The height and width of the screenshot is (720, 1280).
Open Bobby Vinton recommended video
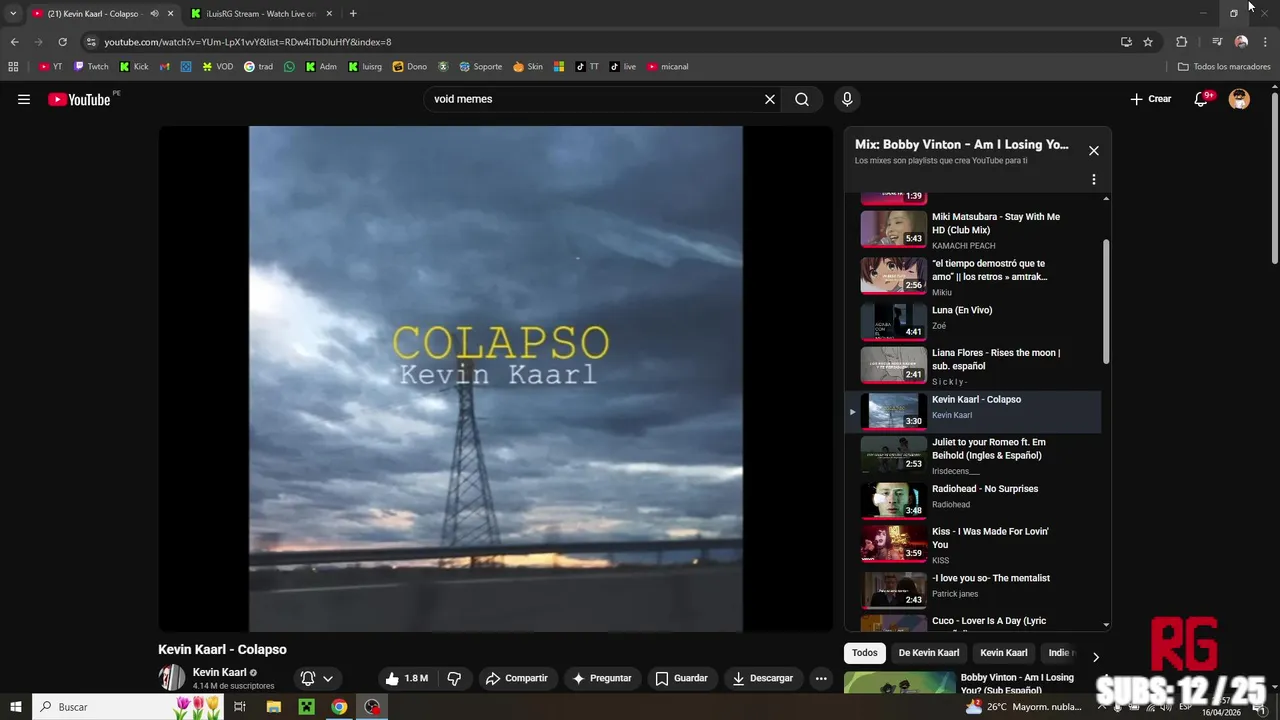[978, 683]
